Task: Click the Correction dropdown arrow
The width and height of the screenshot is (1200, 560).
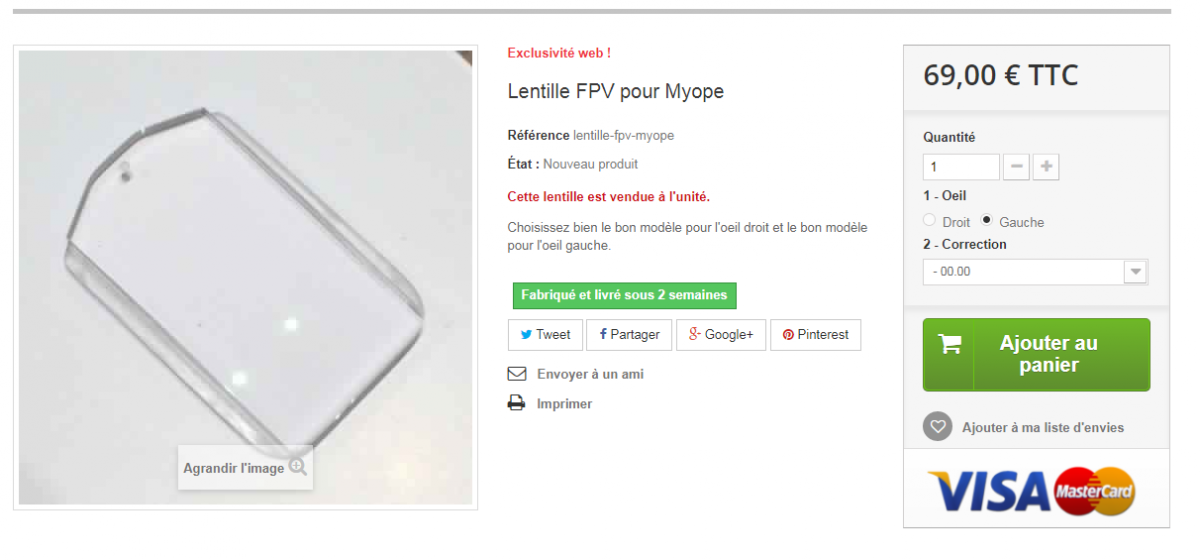Action: (1135, 272)
